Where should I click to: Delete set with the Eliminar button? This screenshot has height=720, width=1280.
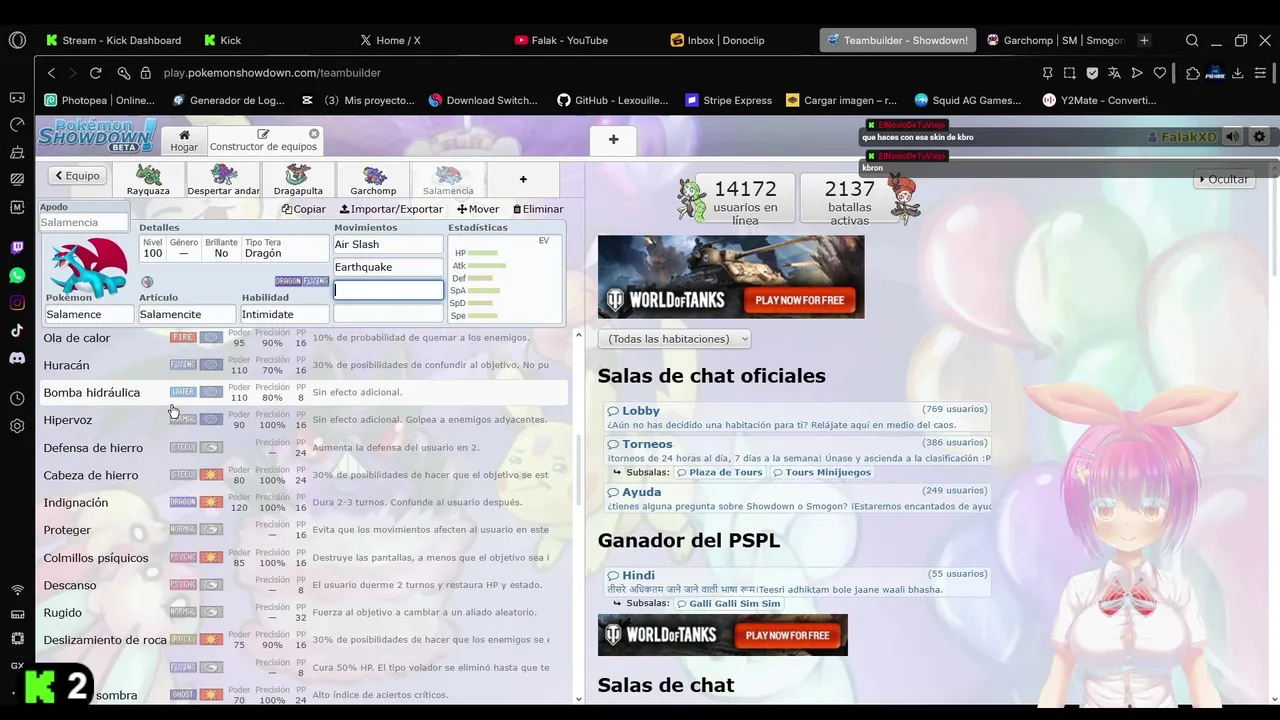(x=538, y=209)
